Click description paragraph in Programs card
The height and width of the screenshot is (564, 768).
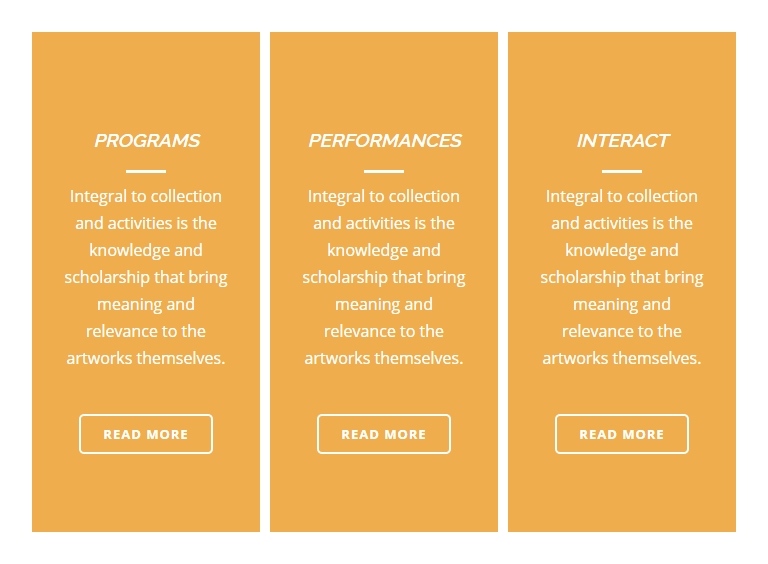(146, 277)
